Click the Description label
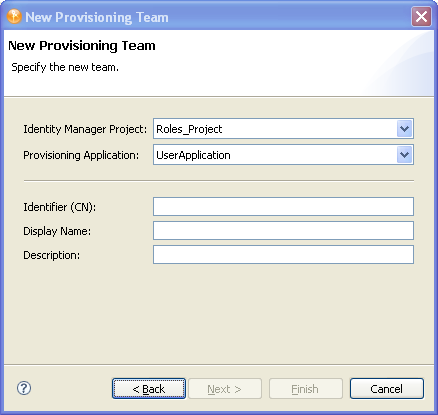The image size is (438, 415). [x=52, y=255]
